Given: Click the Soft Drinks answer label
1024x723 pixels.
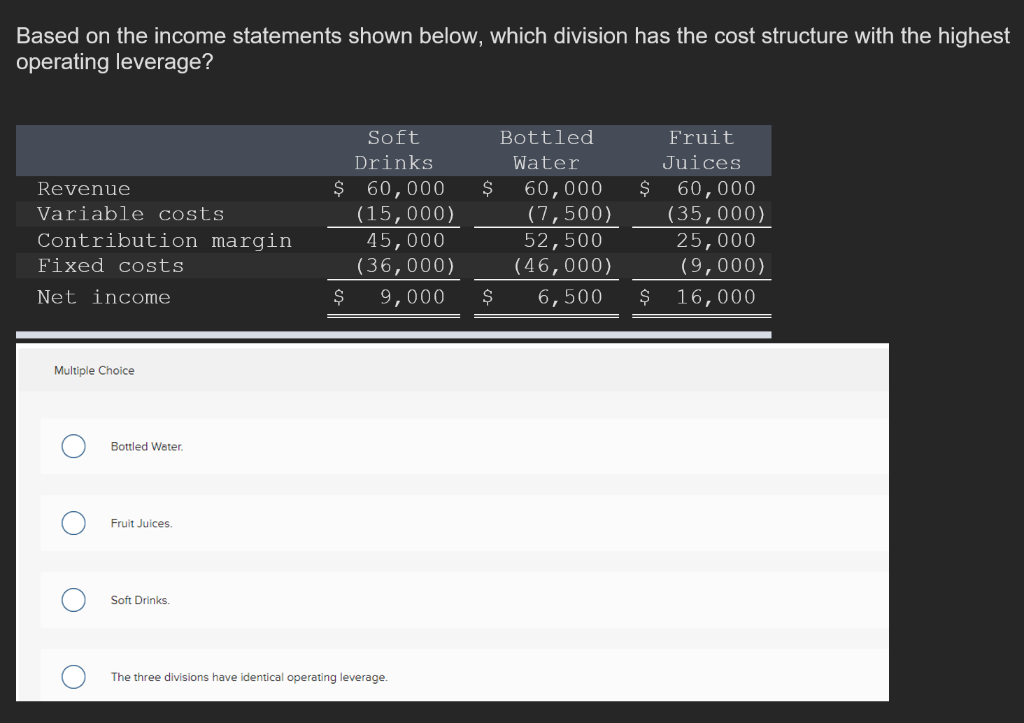Looking at the screenshot, I should point(137,600).
